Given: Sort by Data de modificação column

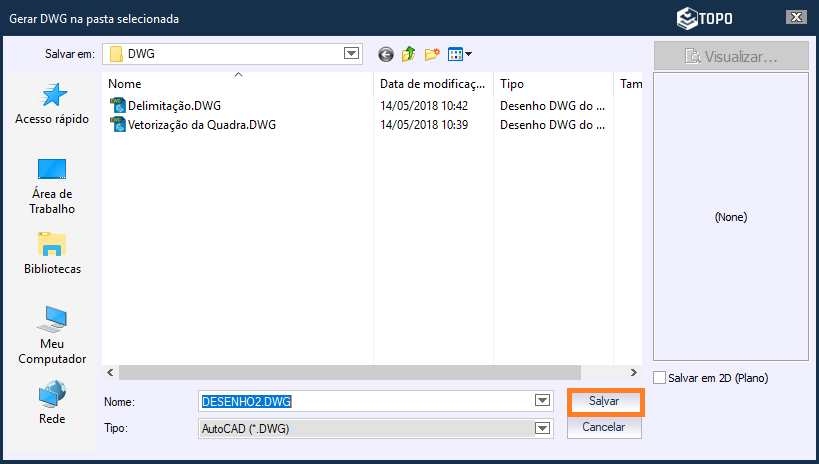Looking at the screenshot, I should coord(432,84).
